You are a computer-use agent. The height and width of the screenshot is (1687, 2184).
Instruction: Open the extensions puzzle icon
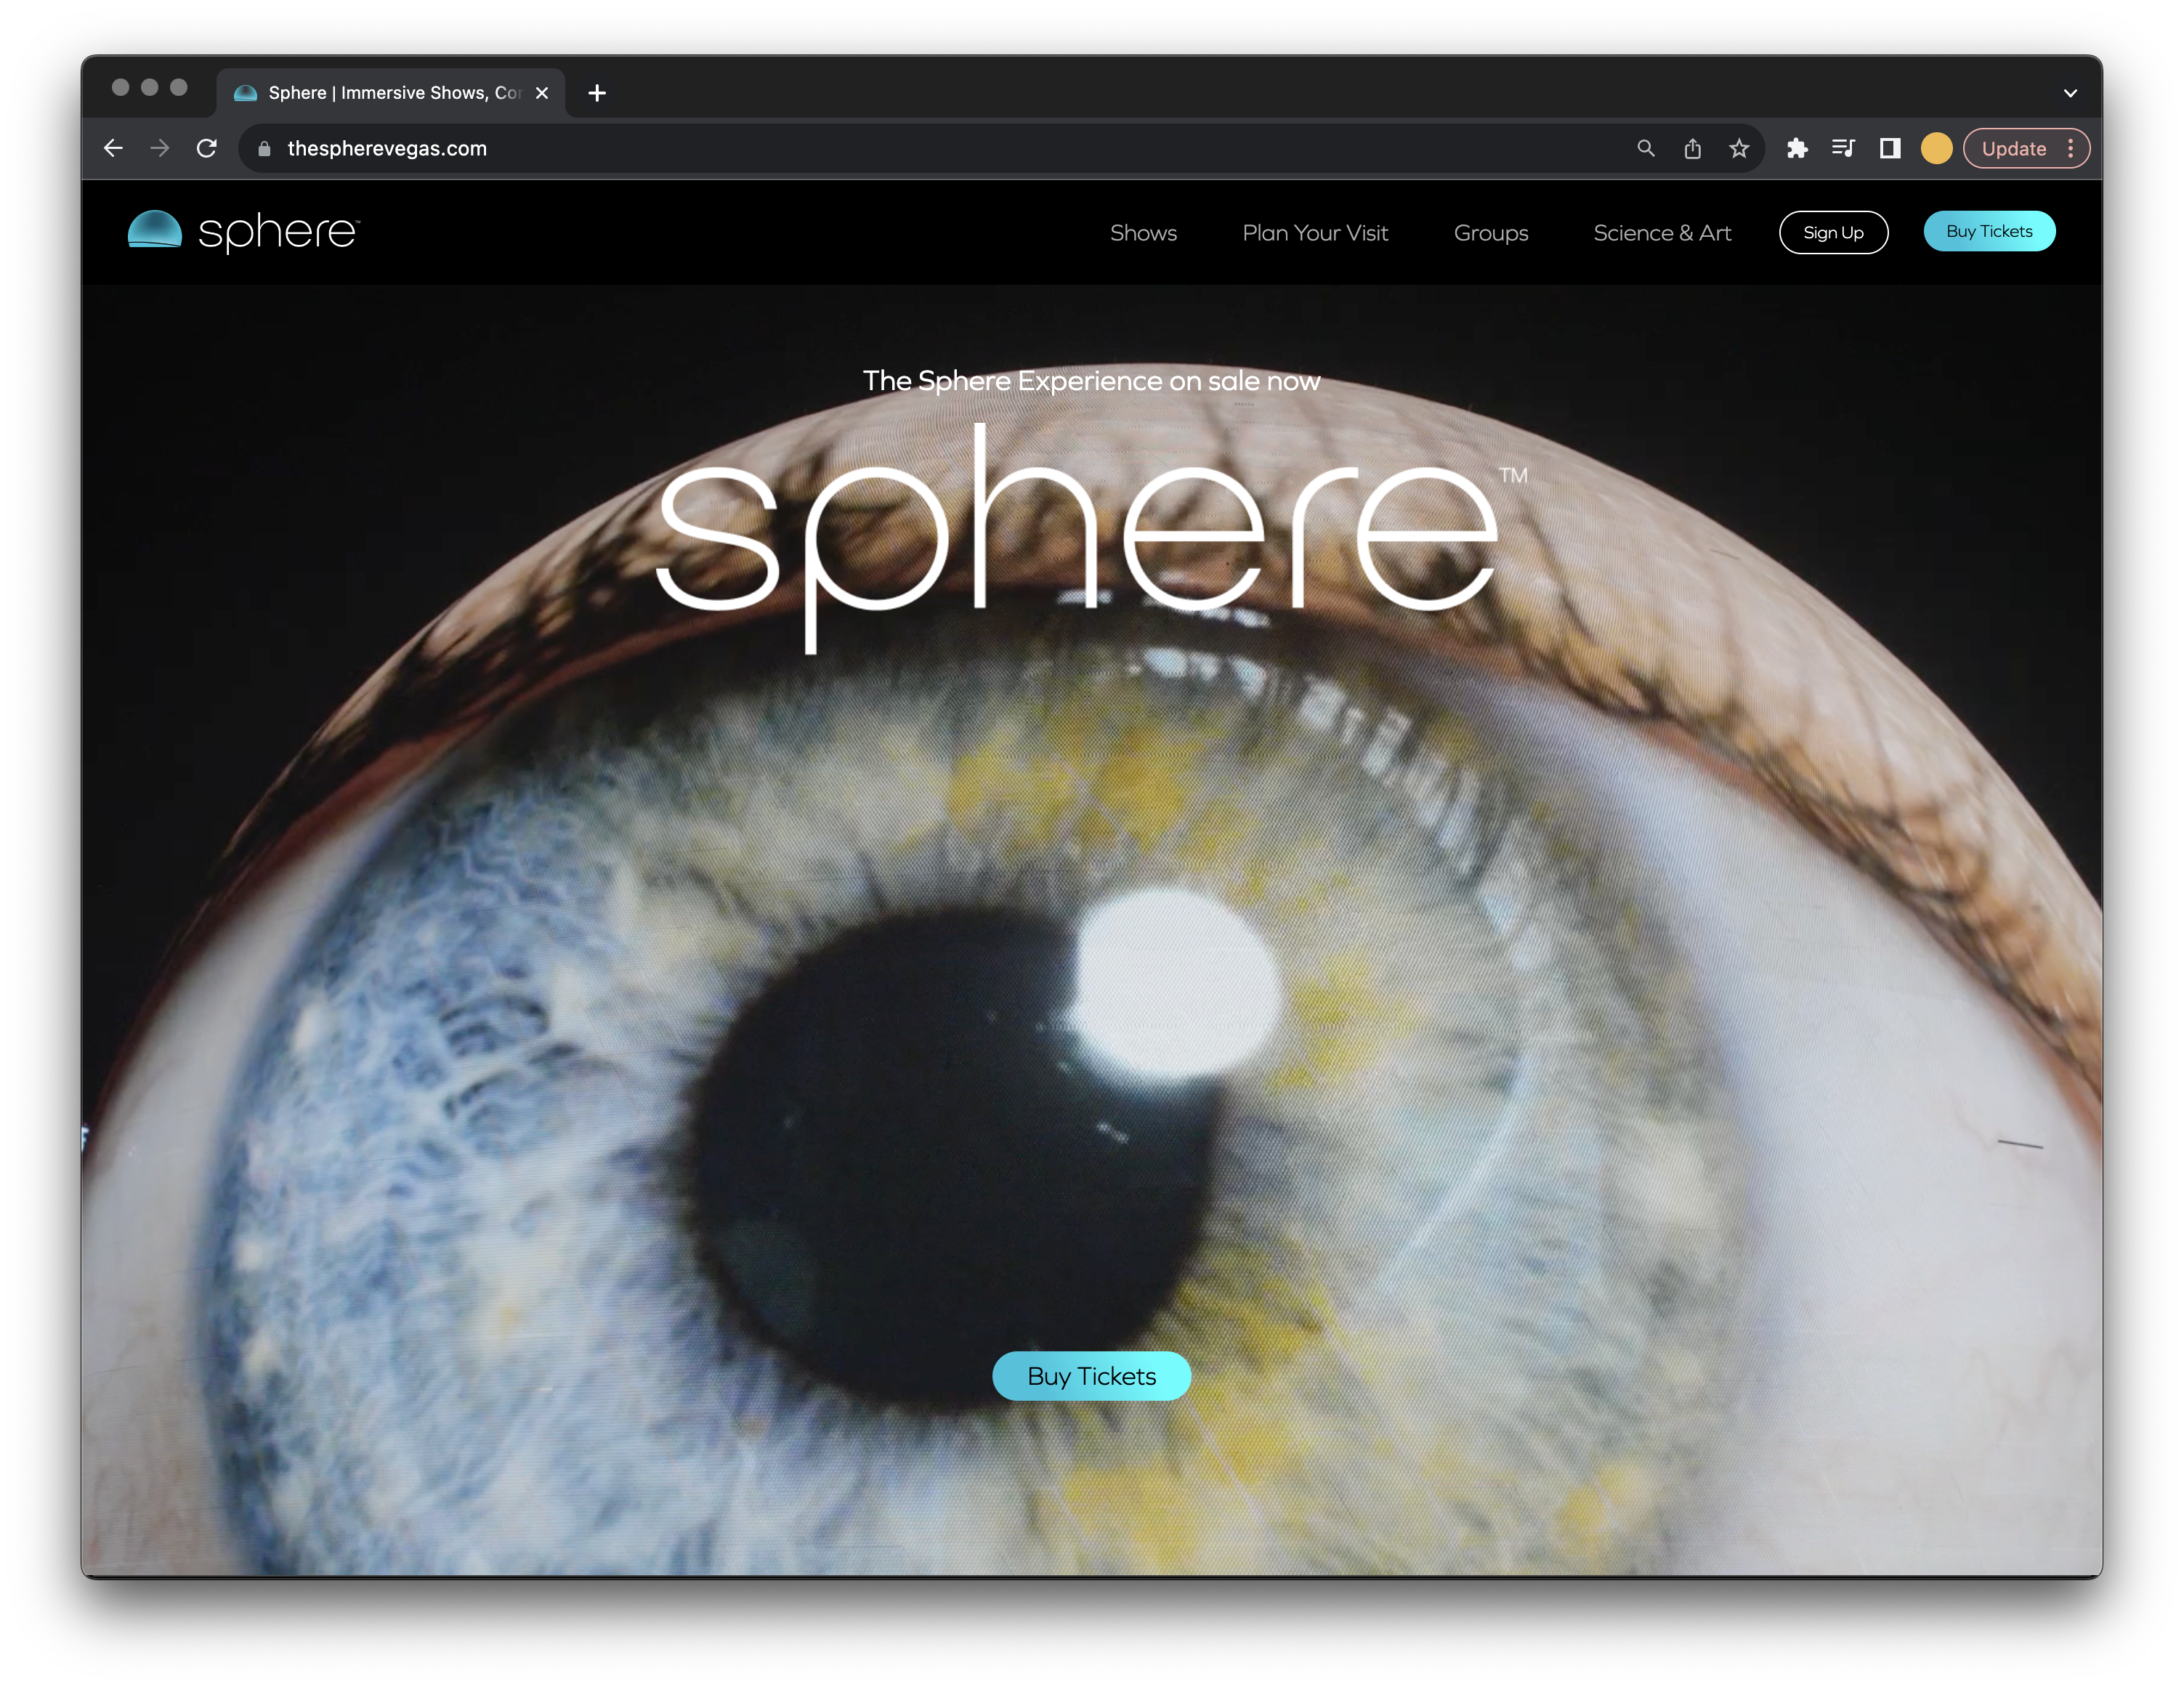tap(1797, 148)
